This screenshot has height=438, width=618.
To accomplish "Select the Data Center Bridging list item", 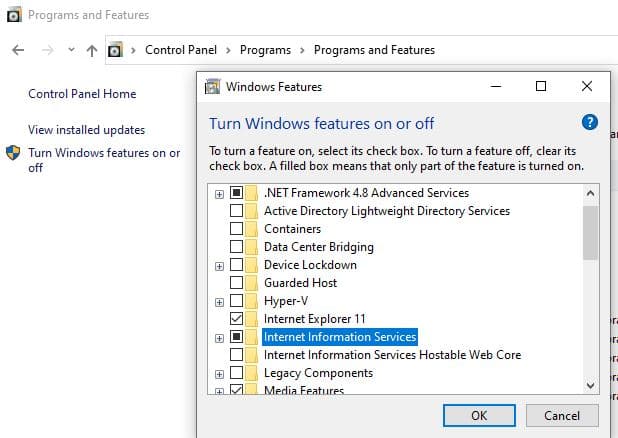I will click(x=318, y=247).
